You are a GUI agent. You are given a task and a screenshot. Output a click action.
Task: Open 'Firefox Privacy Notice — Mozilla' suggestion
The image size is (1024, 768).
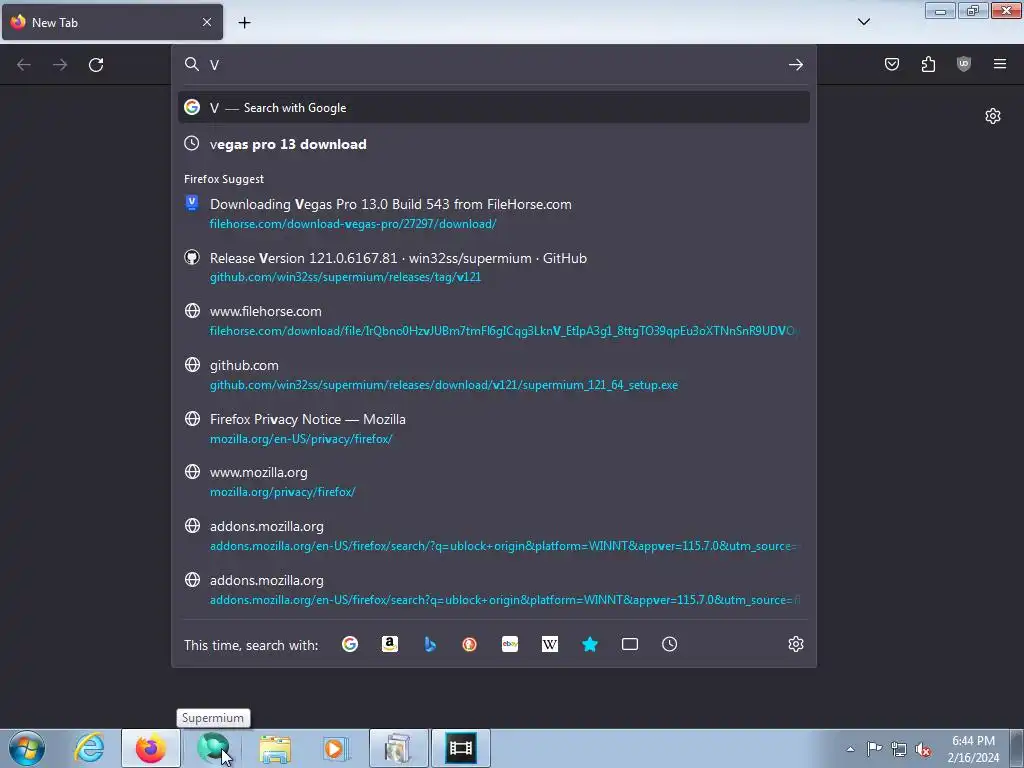[494, 428]
